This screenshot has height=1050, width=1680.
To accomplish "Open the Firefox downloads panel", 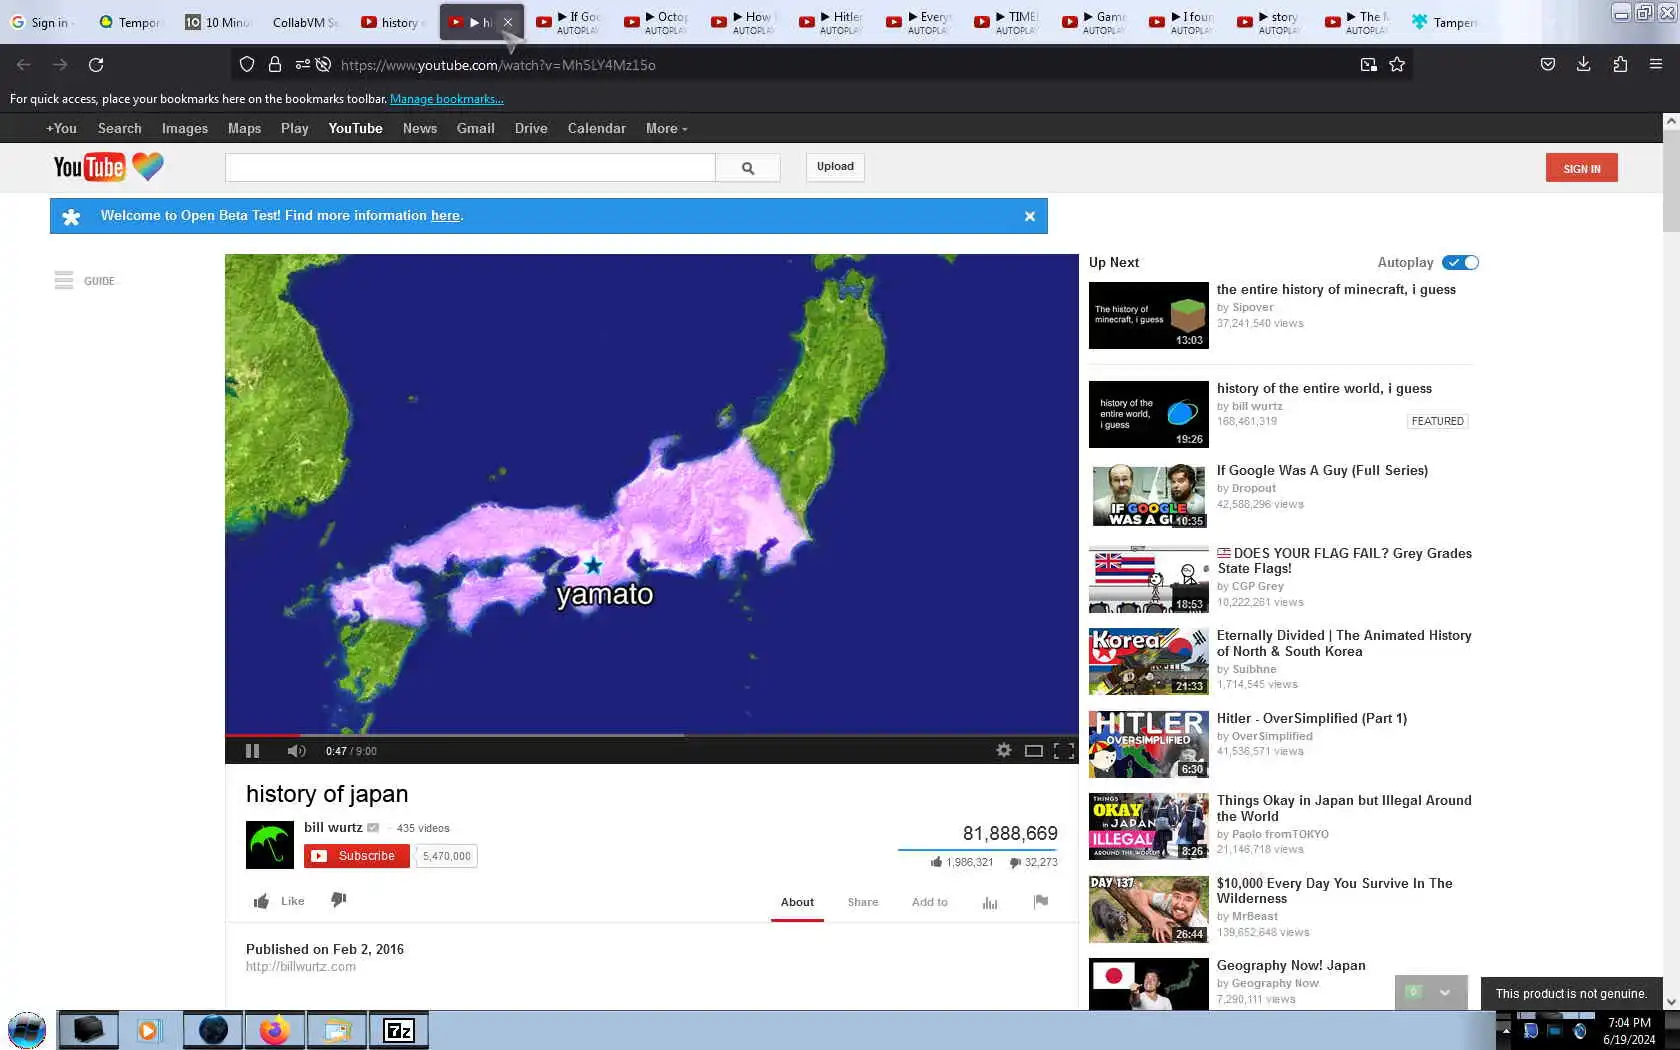I will 1583,65.
